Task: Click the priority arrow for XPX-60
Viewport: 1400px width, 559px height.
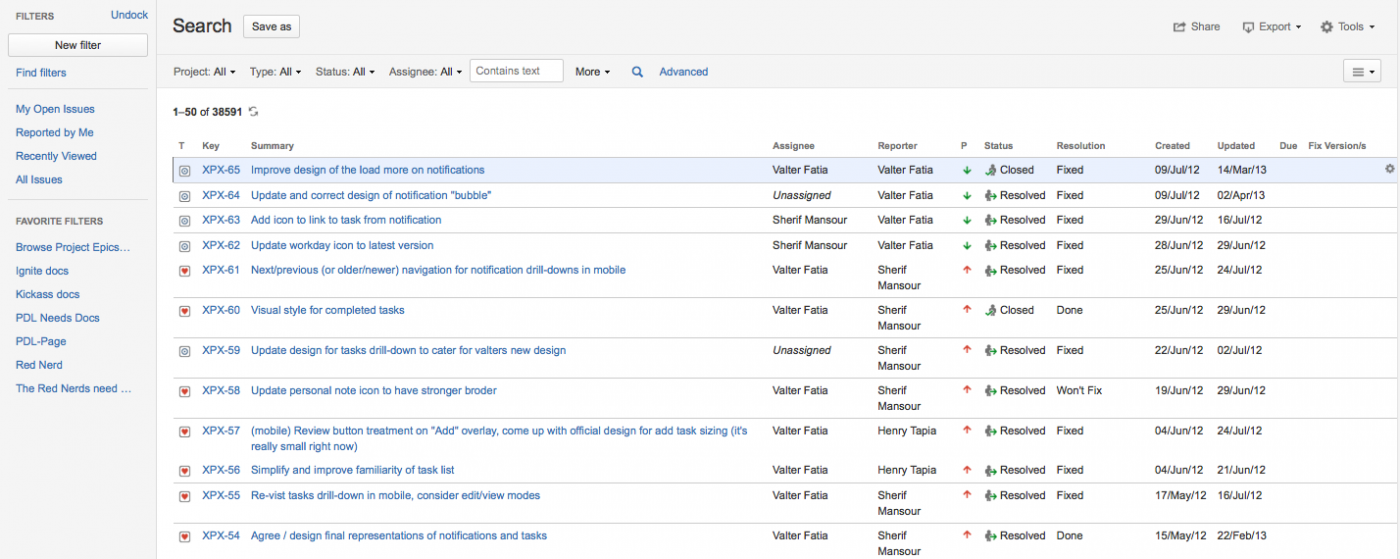Action: [x=966, y=310]
